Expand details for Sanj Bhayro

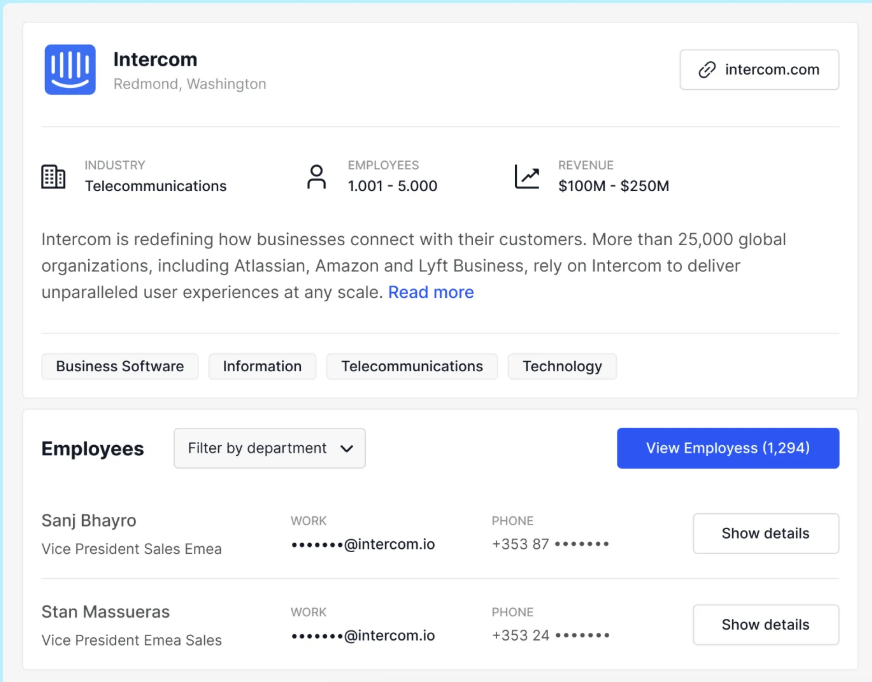tap(765, 533)
